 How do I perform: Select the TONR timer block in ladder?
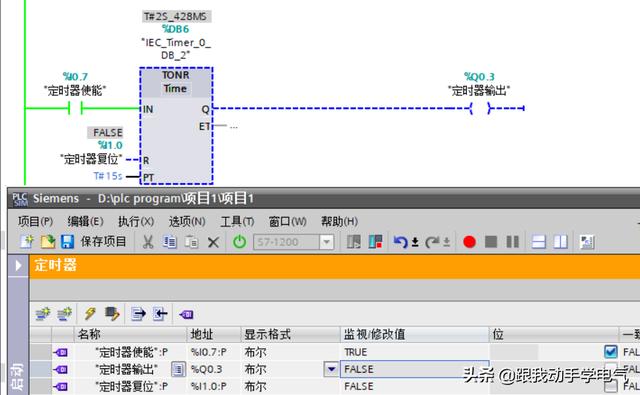tap(176, 126)
